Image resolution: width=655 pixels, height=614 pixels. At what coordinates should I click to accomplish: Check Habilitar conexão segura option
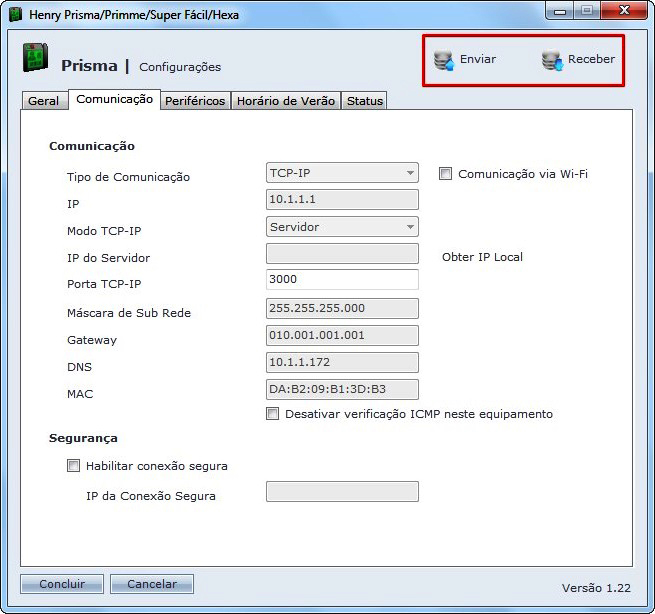(73, 465)
